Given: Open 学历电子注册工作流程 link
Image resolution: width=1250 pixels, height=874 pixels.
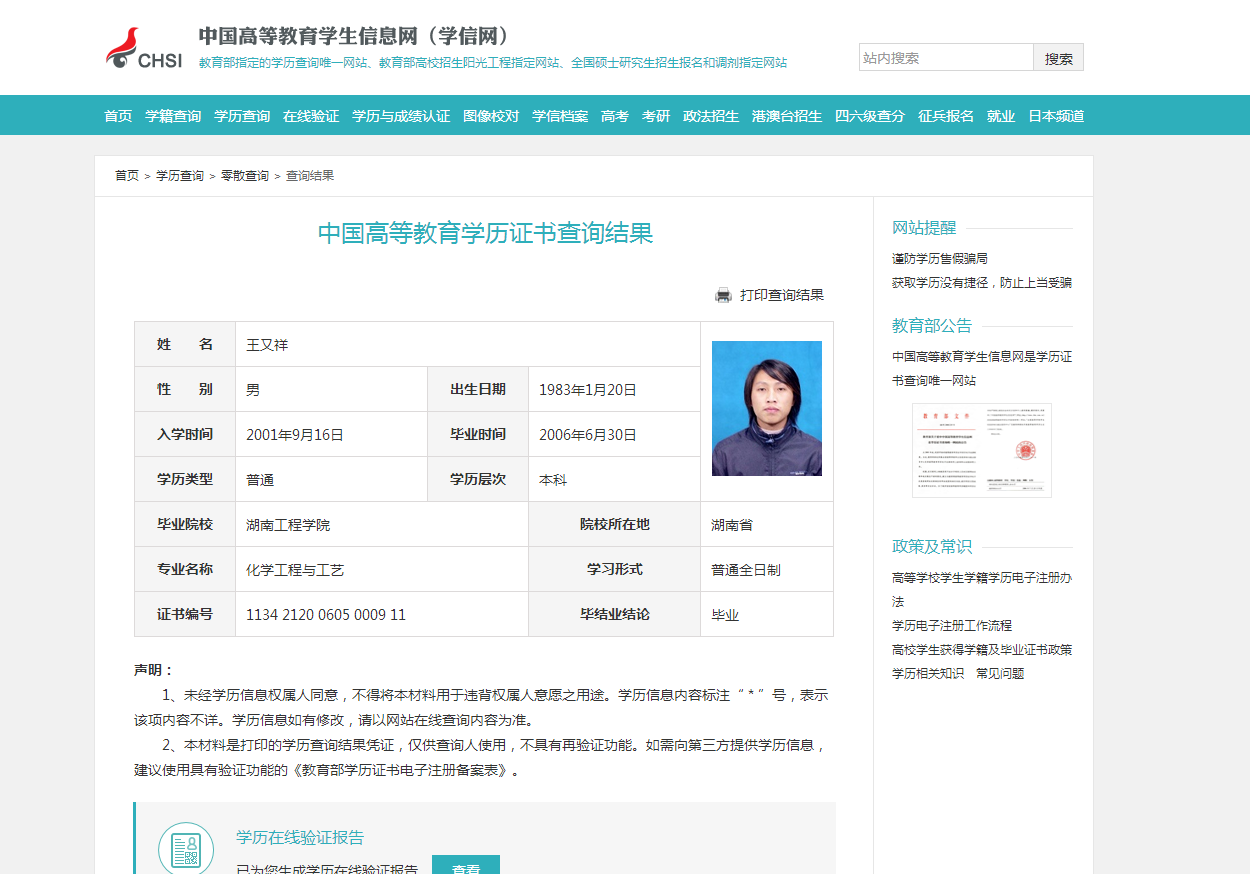Looking at the screenshot, I should click(952, 626).
